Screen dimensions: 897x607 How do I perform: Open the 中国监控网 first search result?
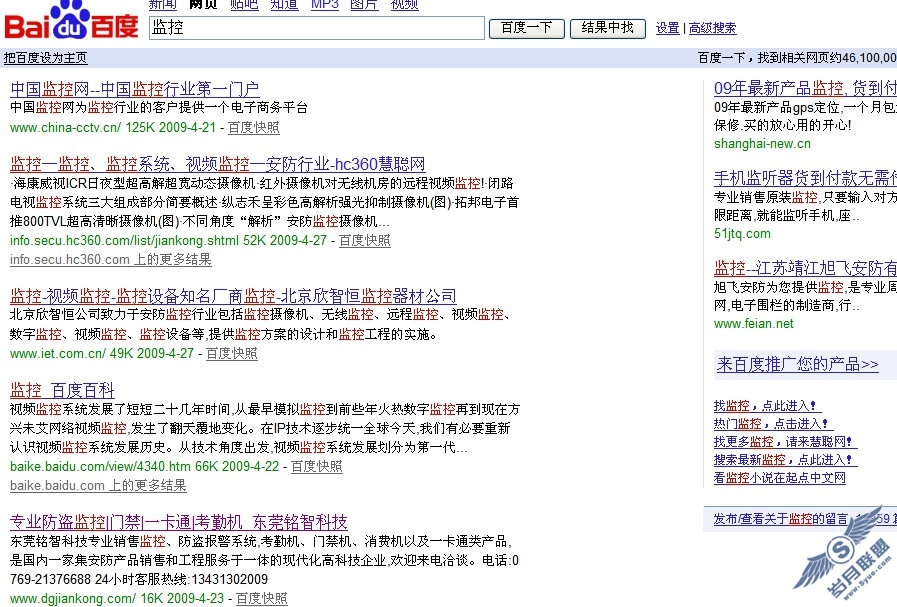click(134, 89)
